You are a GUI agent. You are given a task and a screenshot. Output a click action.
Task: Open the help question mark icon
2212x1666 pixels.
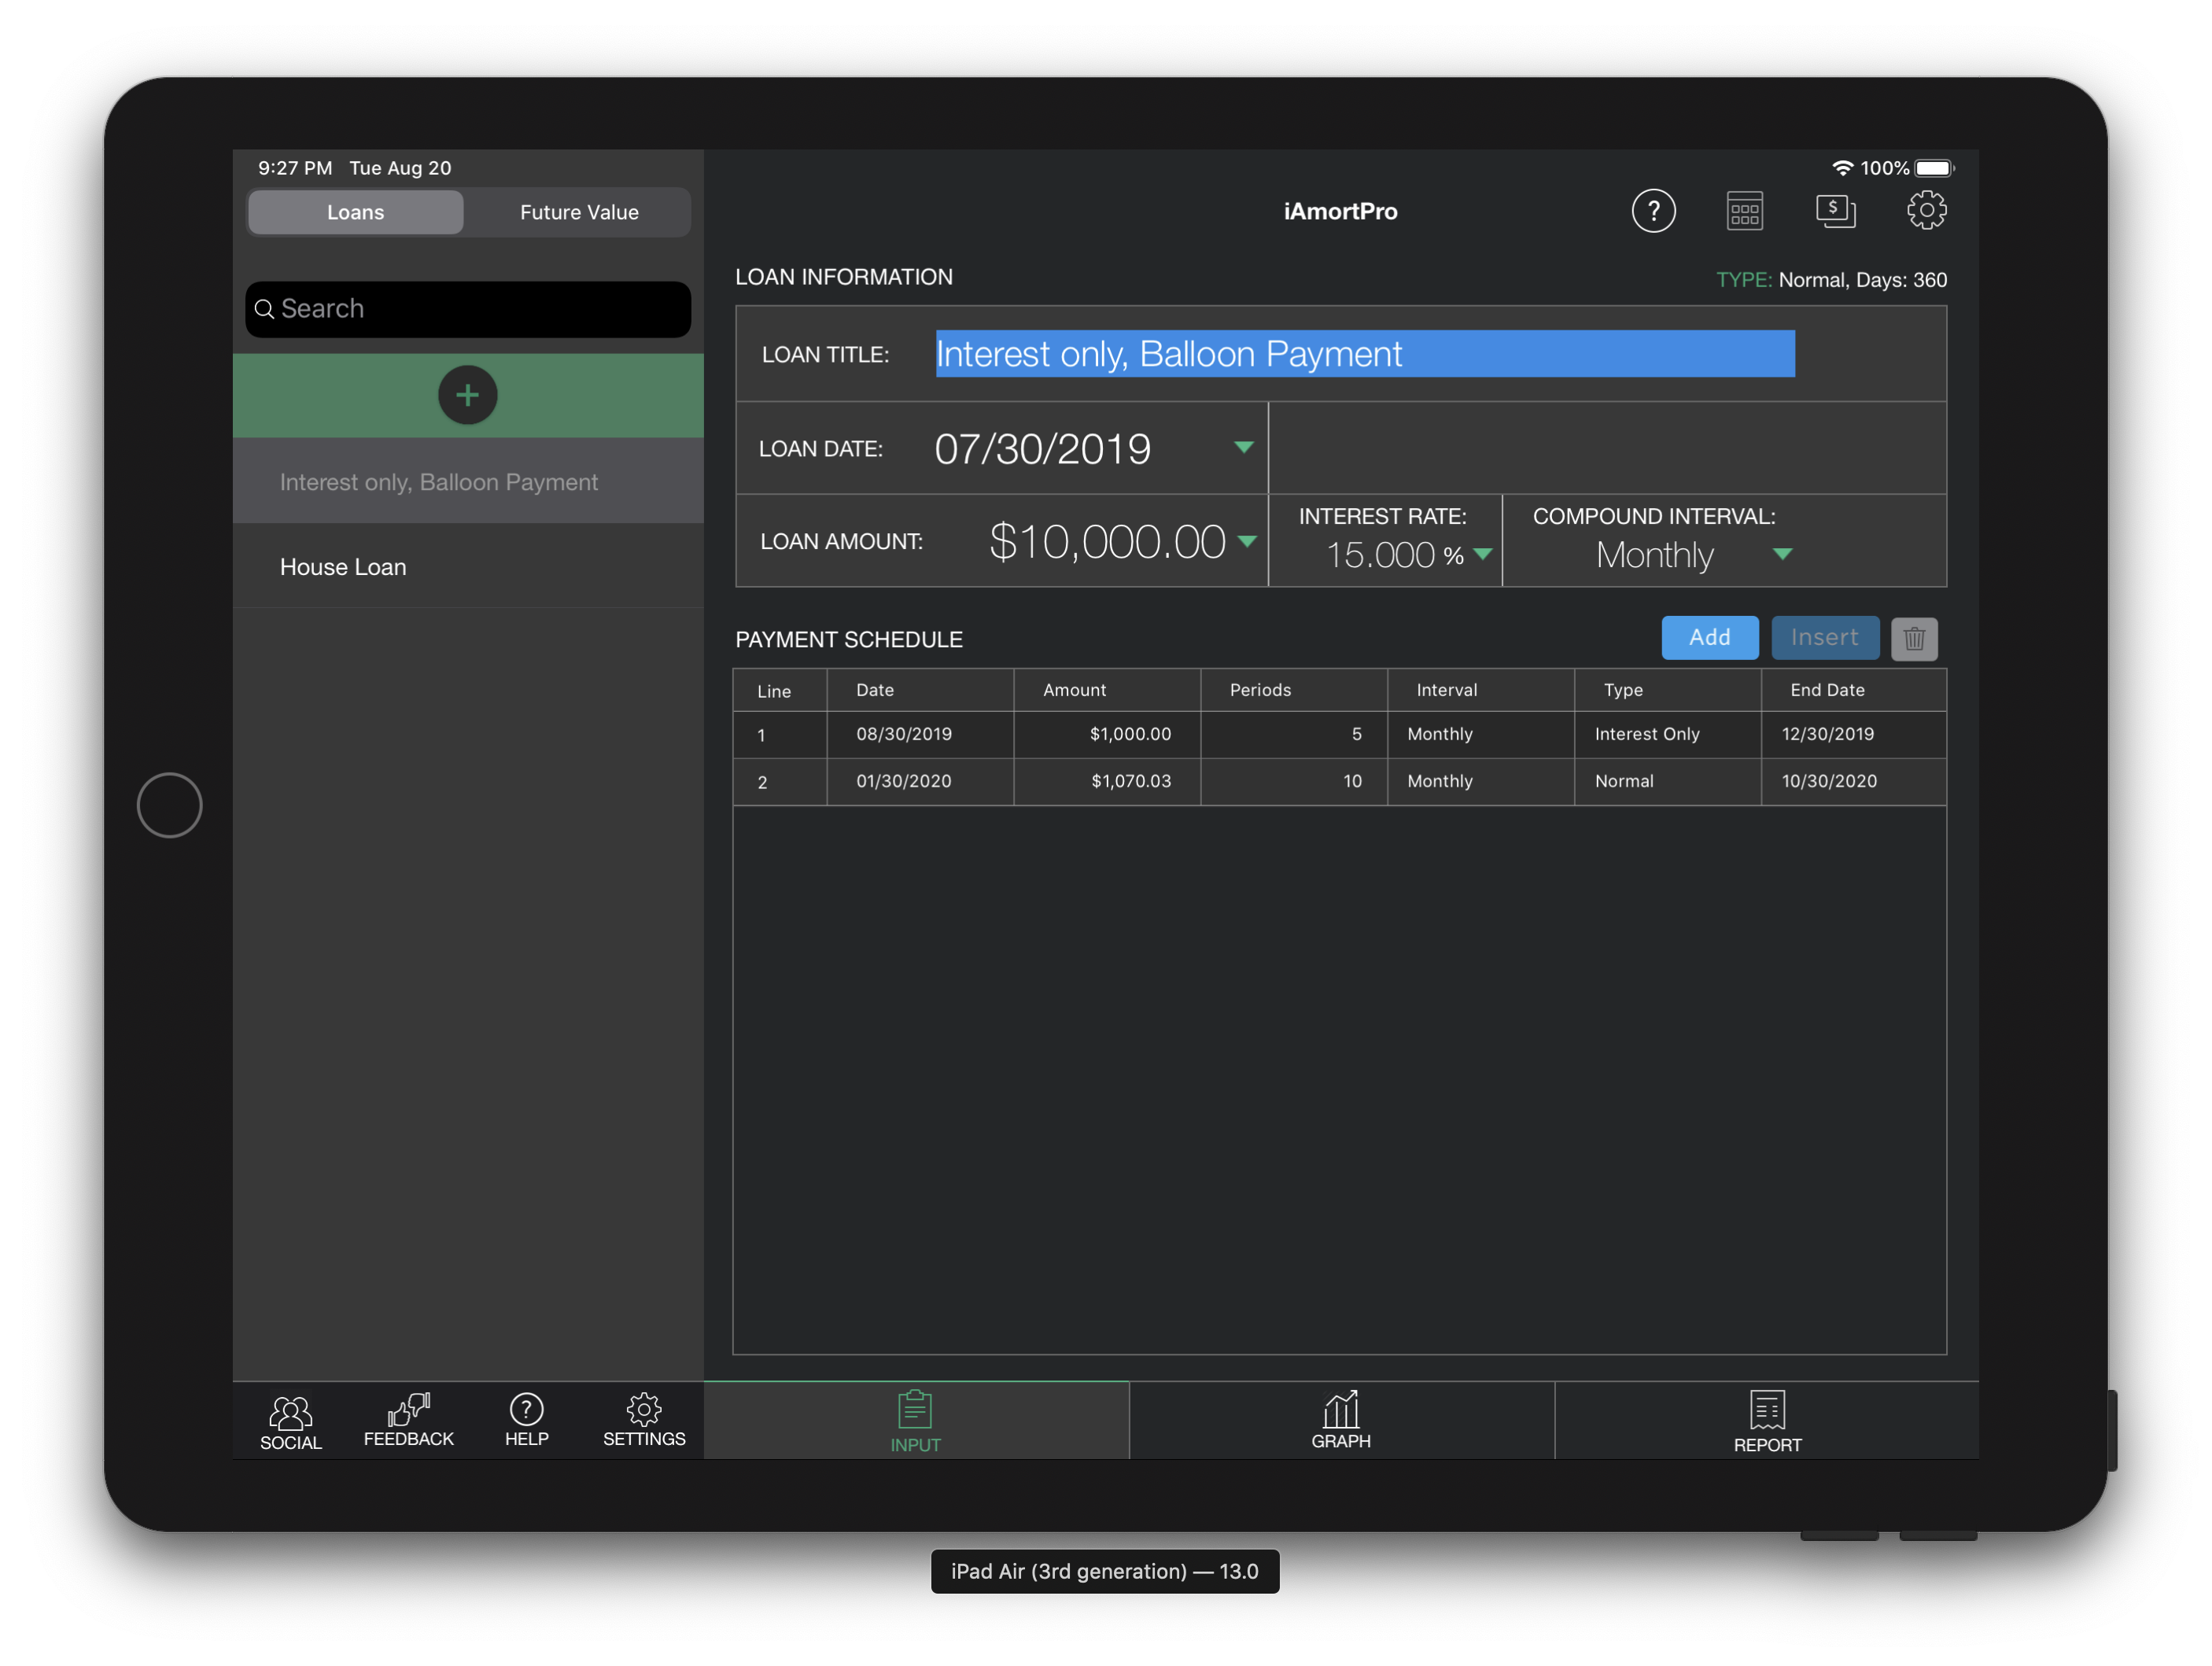coord(1653,211)
